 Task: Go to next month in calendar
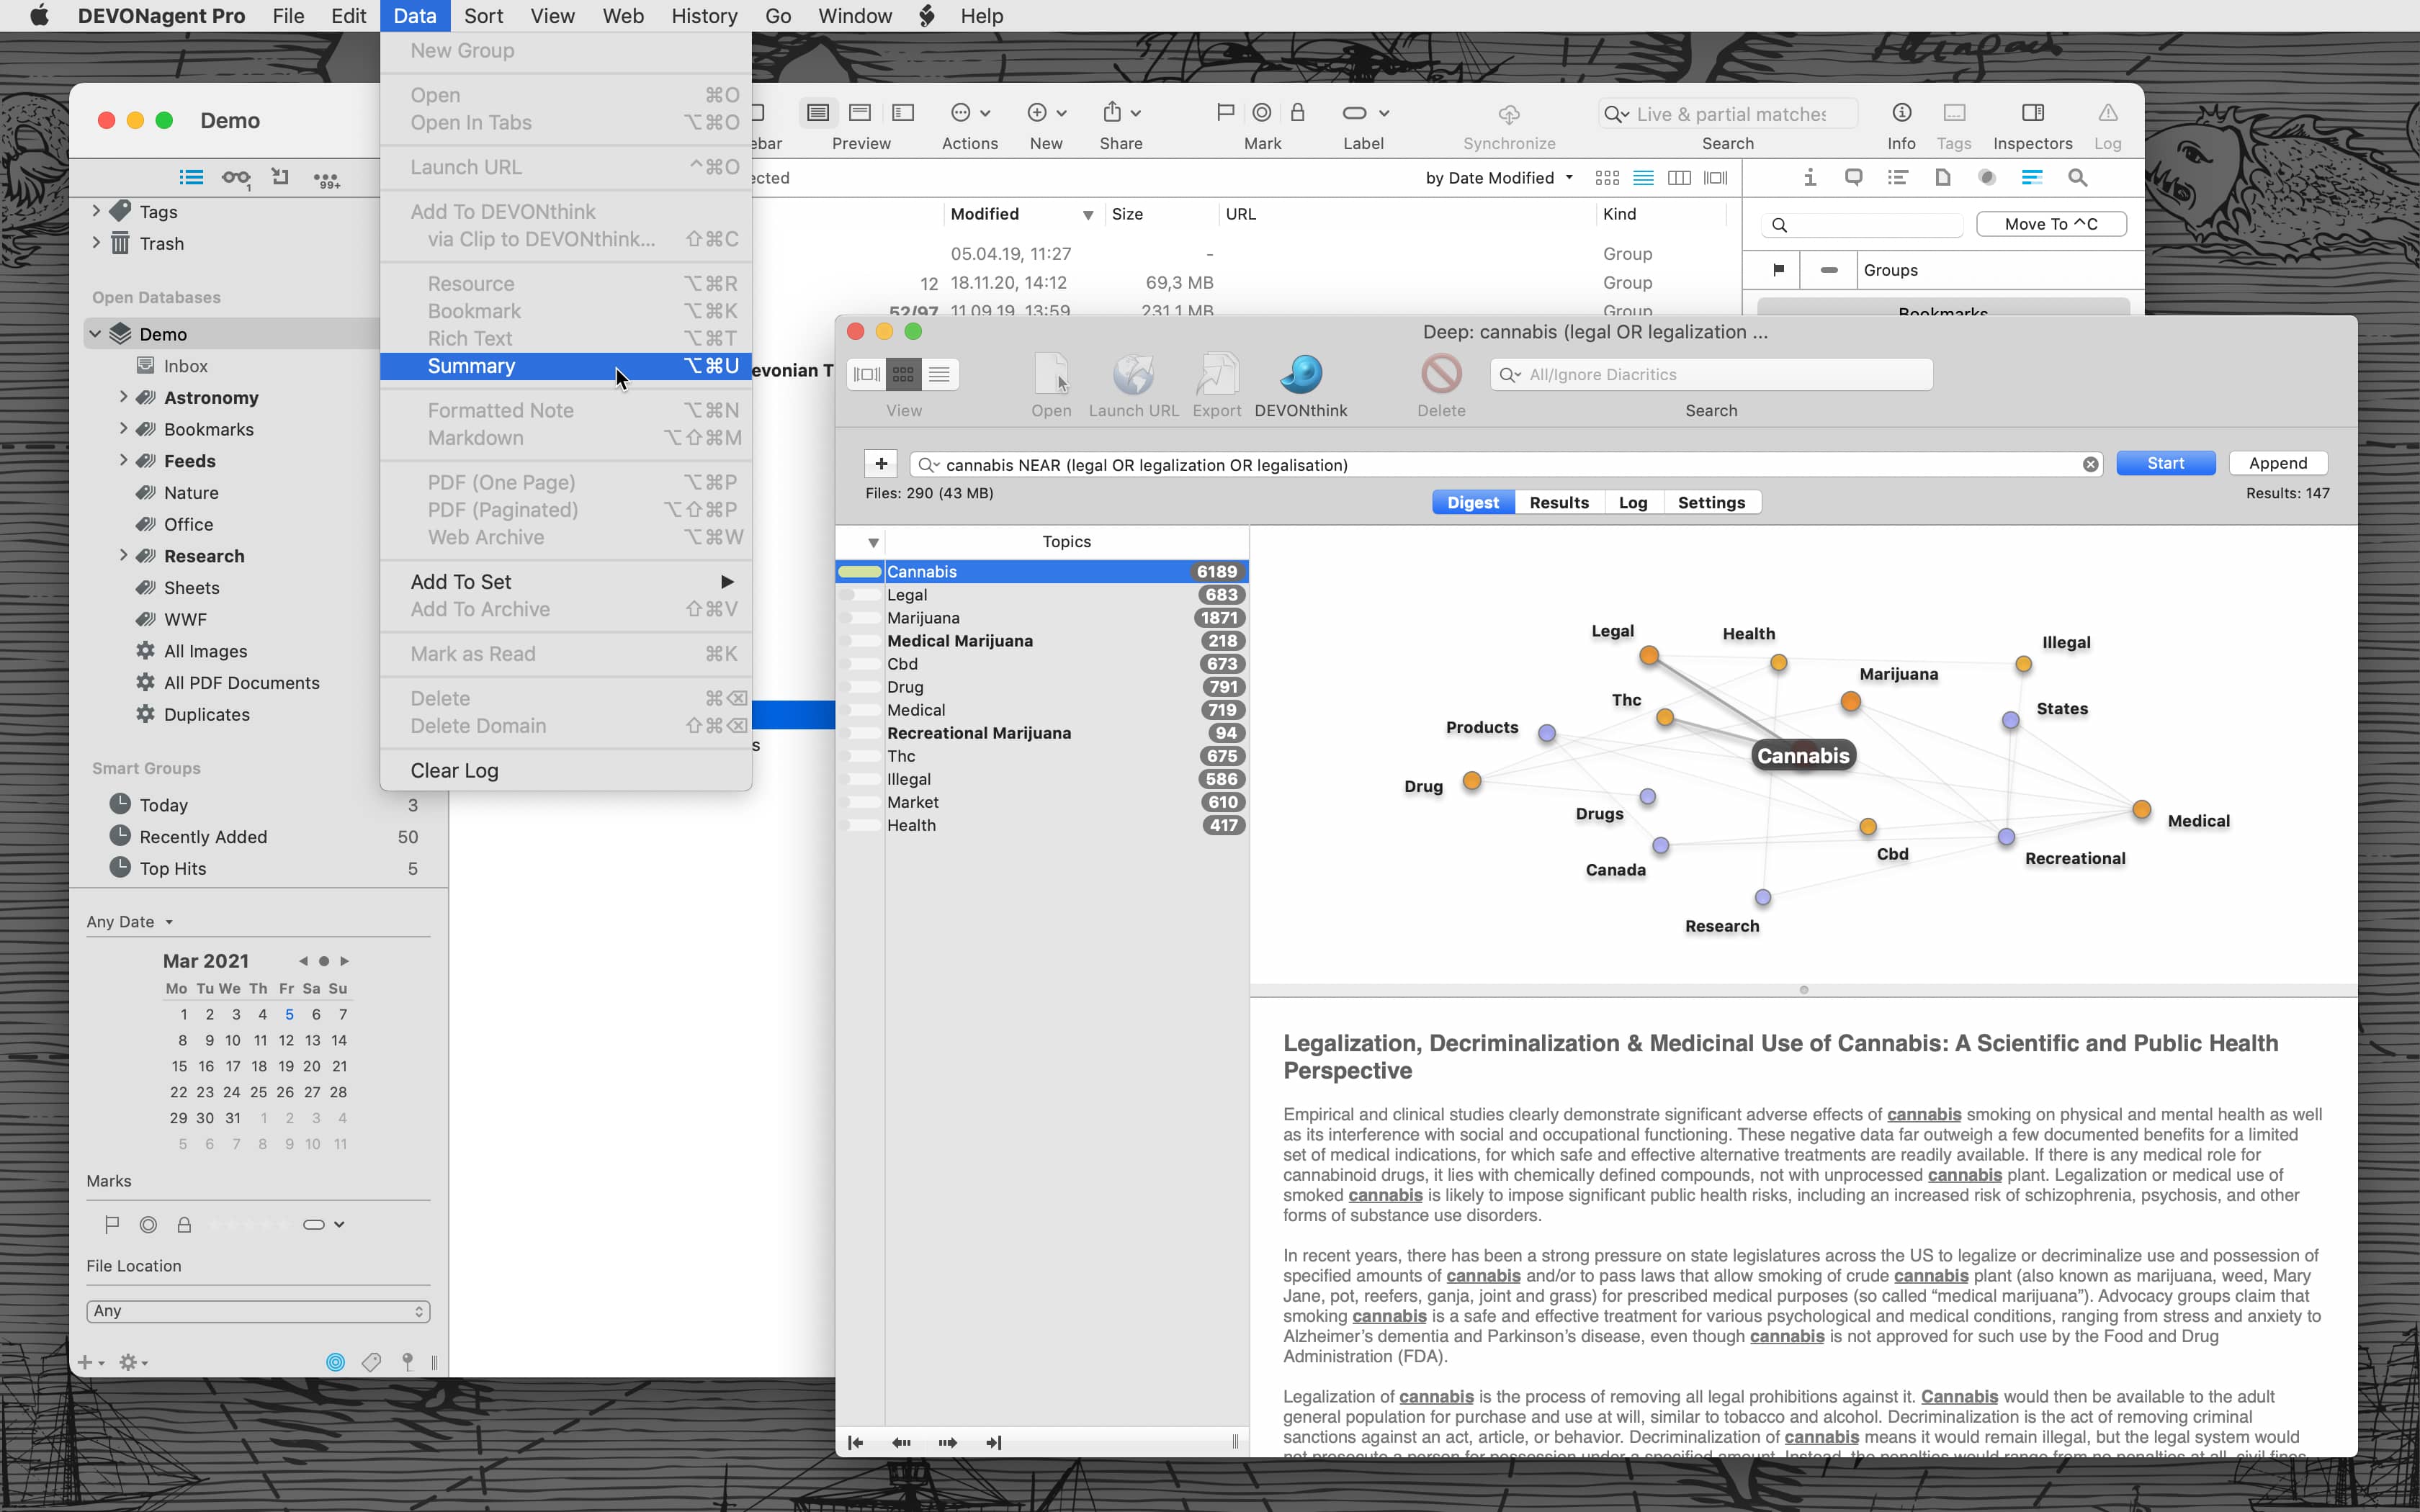tap(345, 961)
